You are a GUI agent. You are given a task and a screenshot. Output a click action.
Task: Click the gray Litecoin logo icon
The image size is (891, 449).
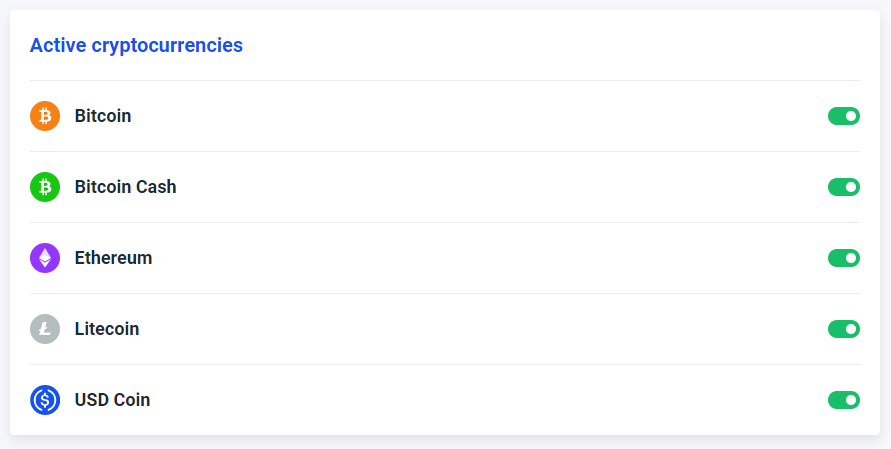coord(45,329)
